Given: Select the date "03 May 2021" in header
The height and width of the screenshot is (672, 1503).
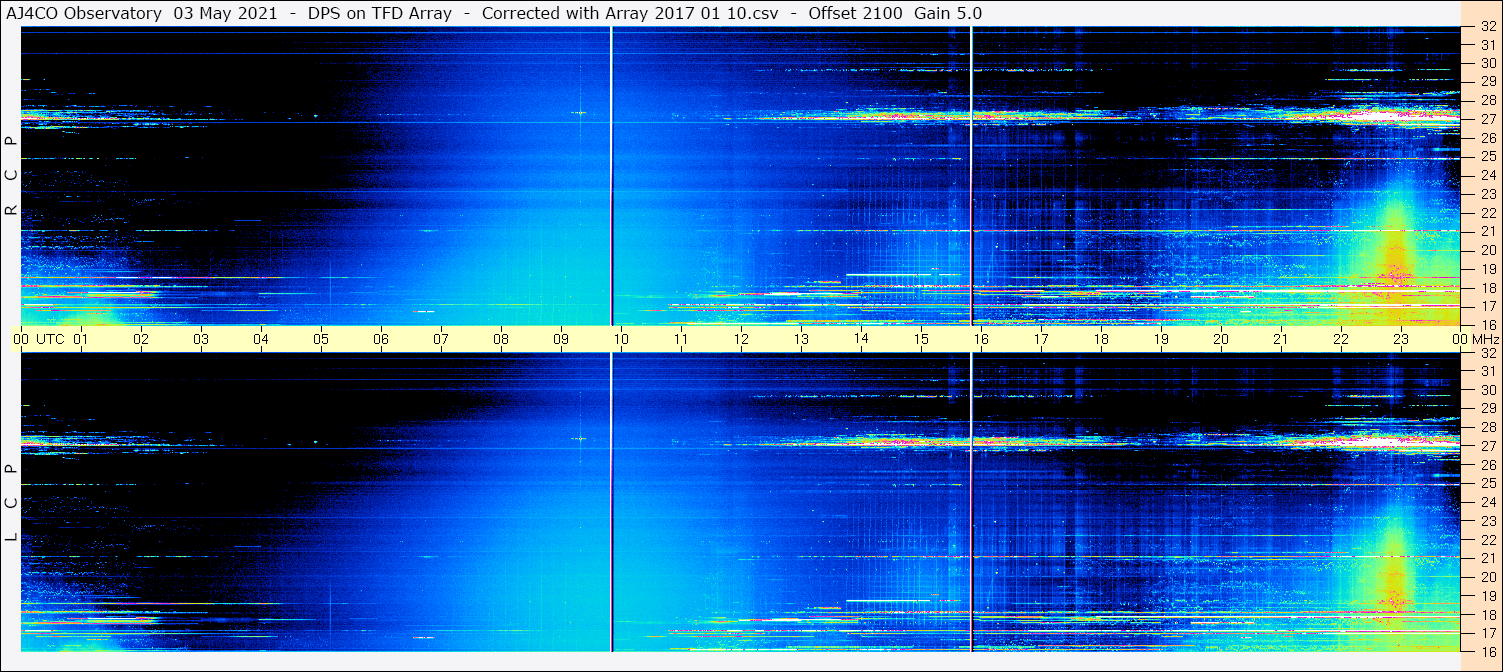Looking at the screenshot, I should [226, 13].
